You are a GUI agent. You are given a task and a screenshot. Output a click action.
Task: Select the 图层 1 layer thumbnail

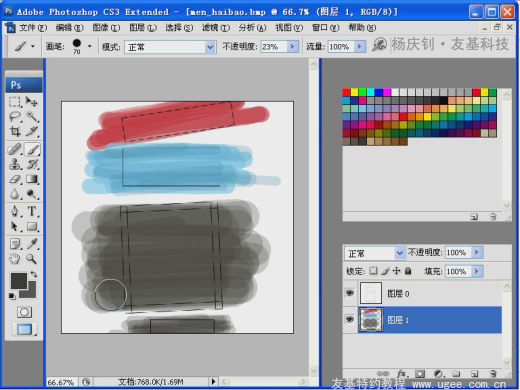371,320
